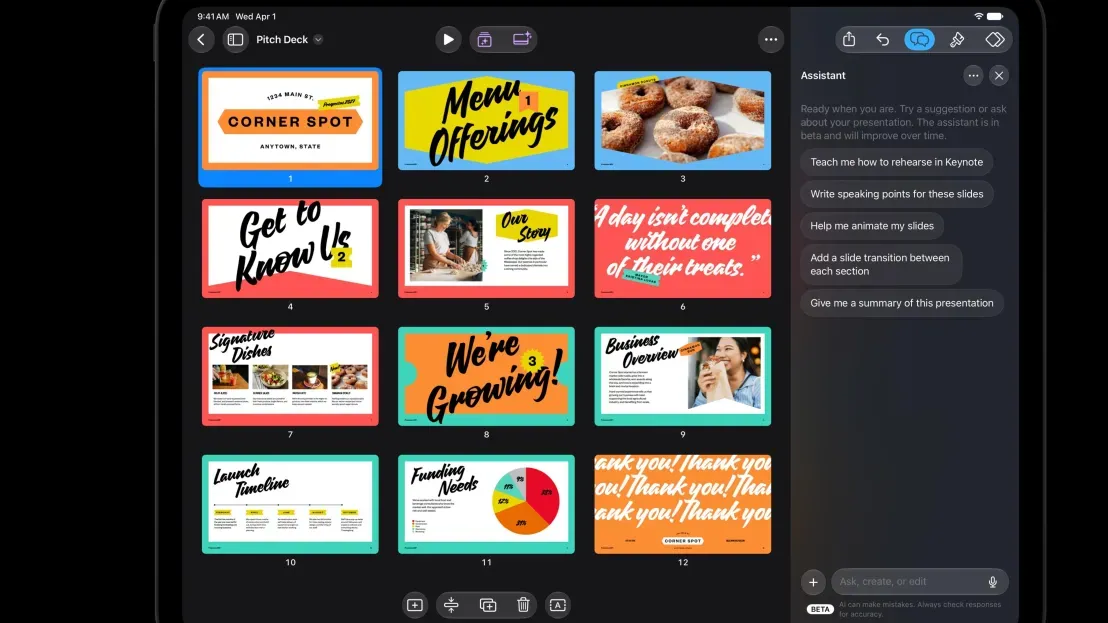Image resolution: width=1108 pixels, height=623 pixels.
Task: Choose Give me a summary of this presentation
Action: (x=902, y=303)
